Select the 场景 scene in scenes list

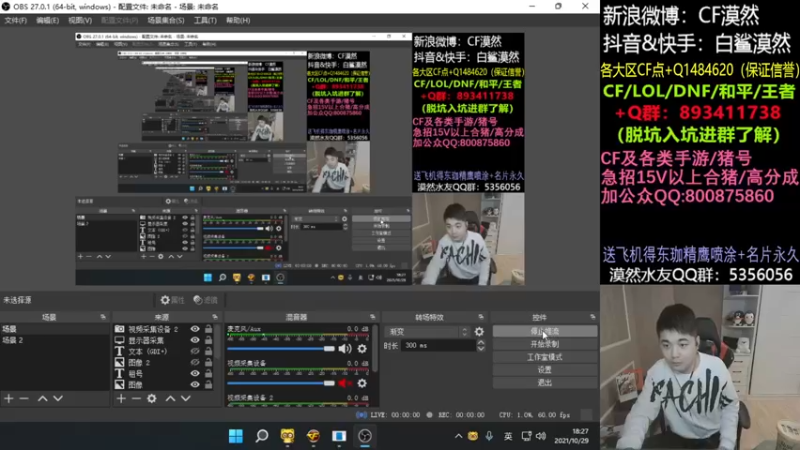pos(55,329)
